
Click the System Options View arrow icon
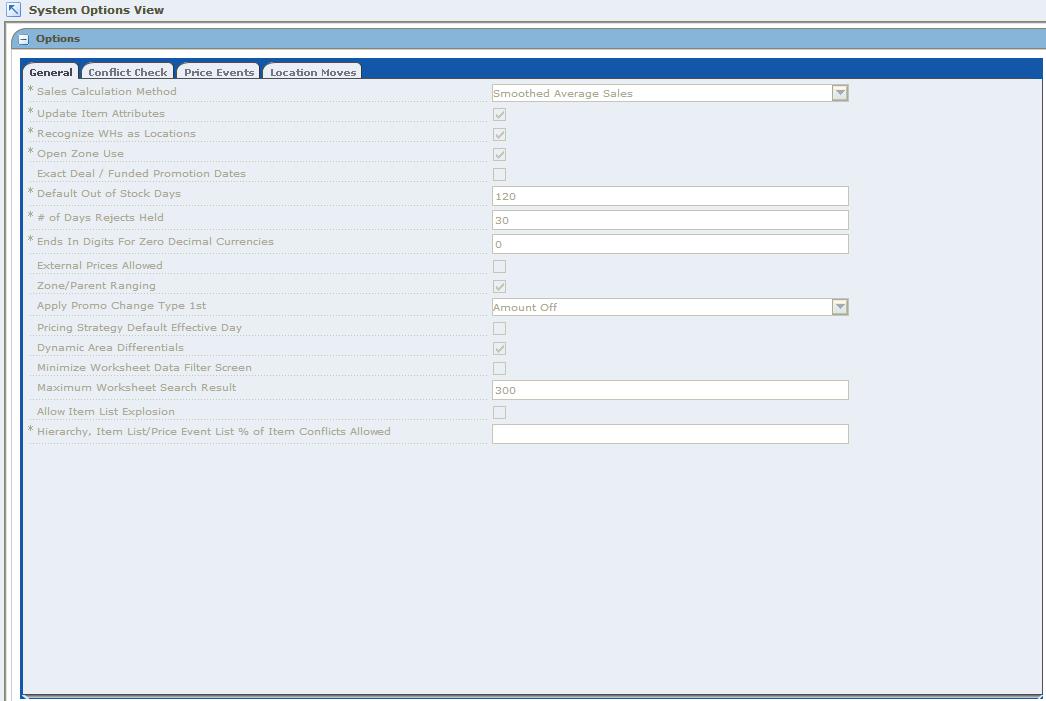pyautogui.click(x=13, y=9)
